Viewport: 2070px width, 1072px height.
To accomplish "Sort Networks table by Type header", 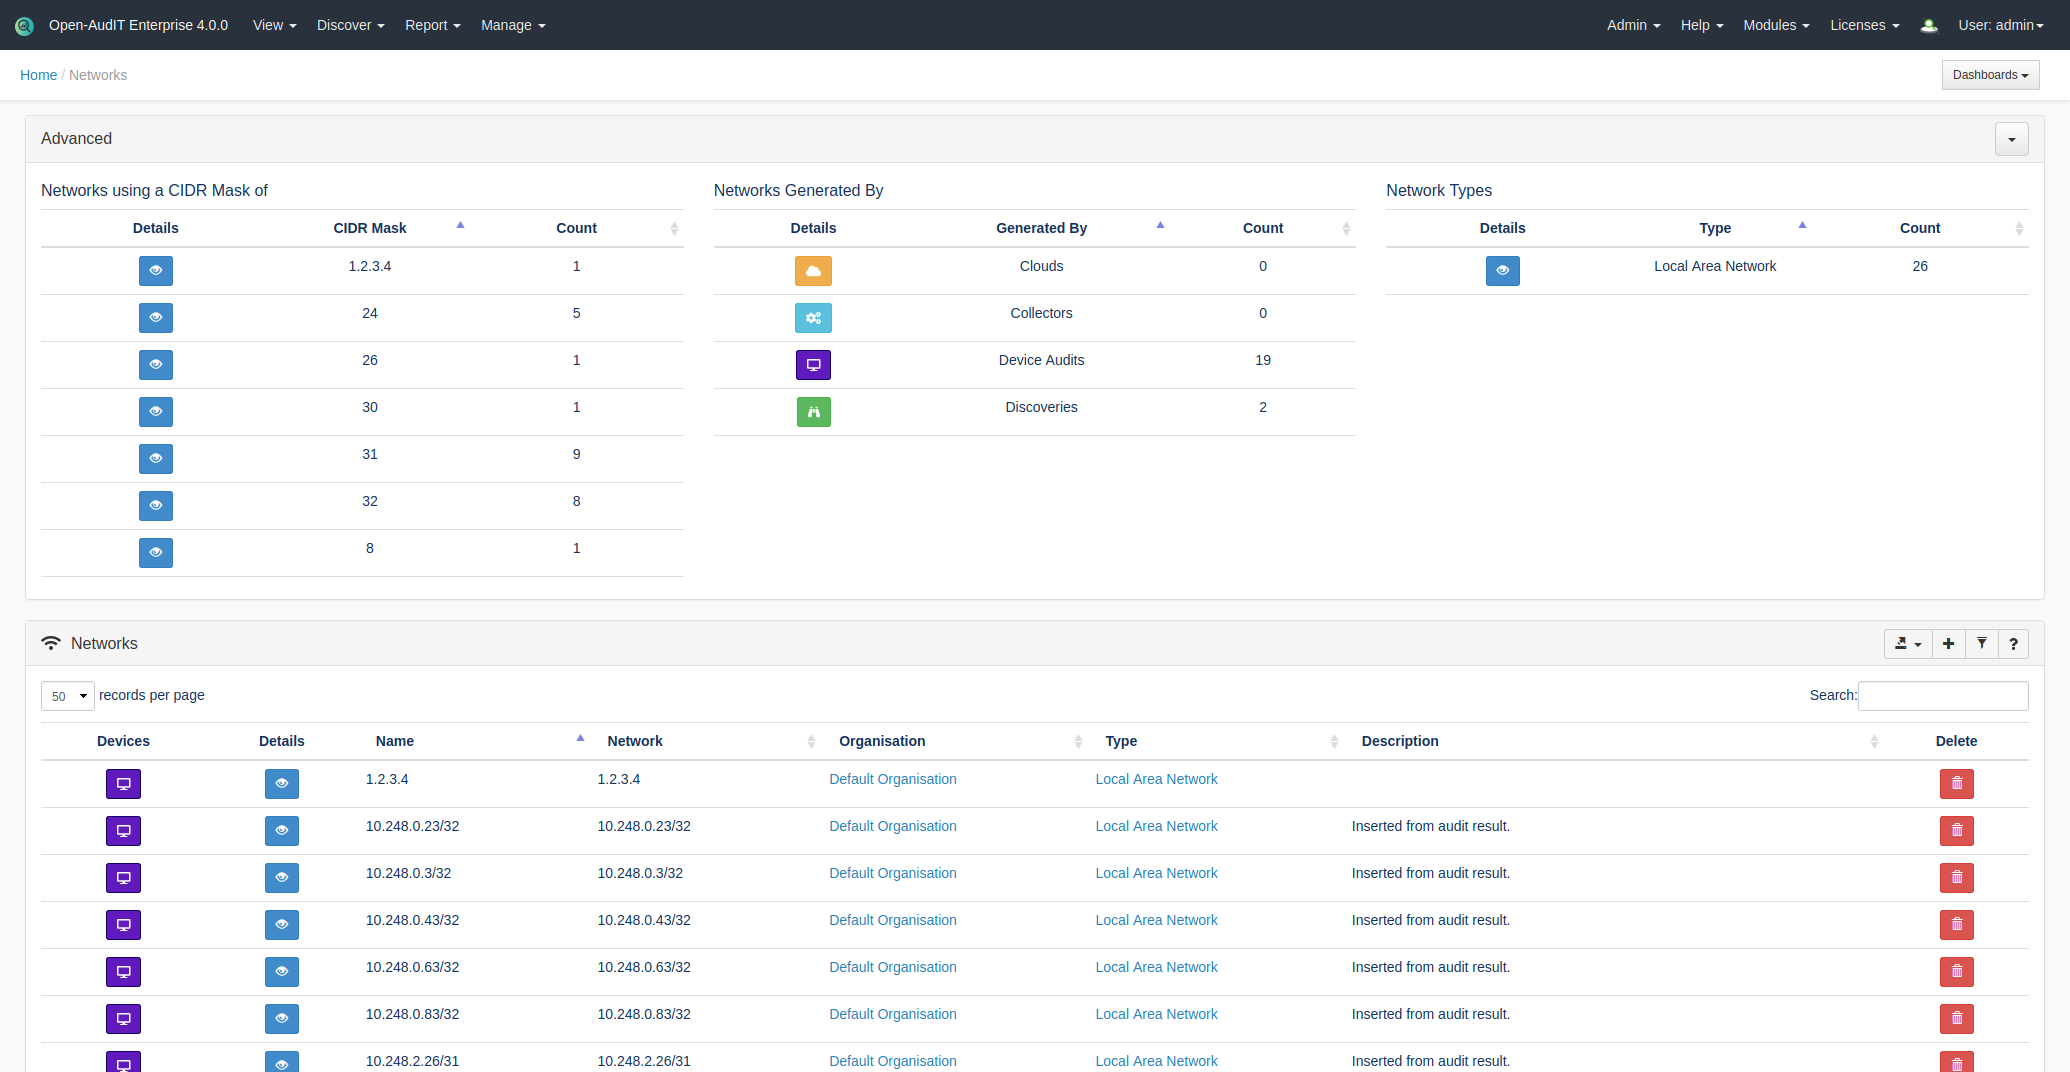I will [1218, 741].
